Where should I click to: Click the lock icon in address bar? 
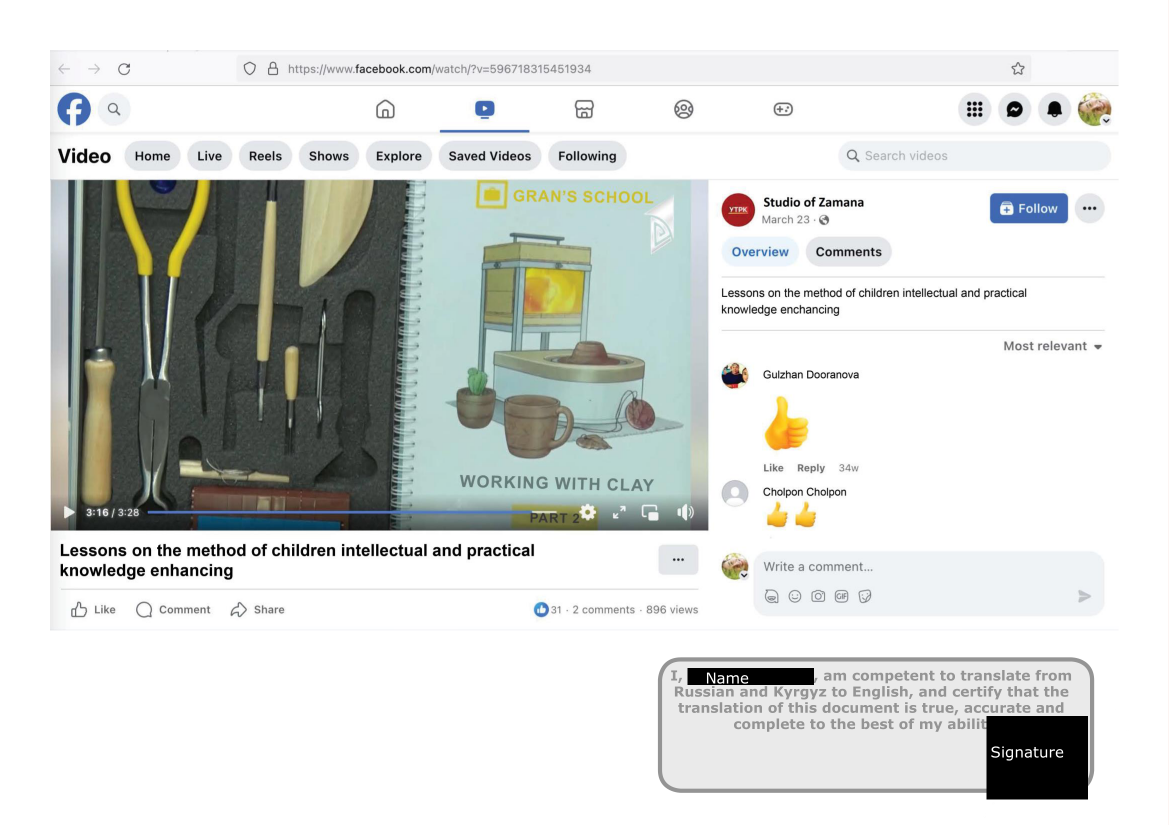273,69
